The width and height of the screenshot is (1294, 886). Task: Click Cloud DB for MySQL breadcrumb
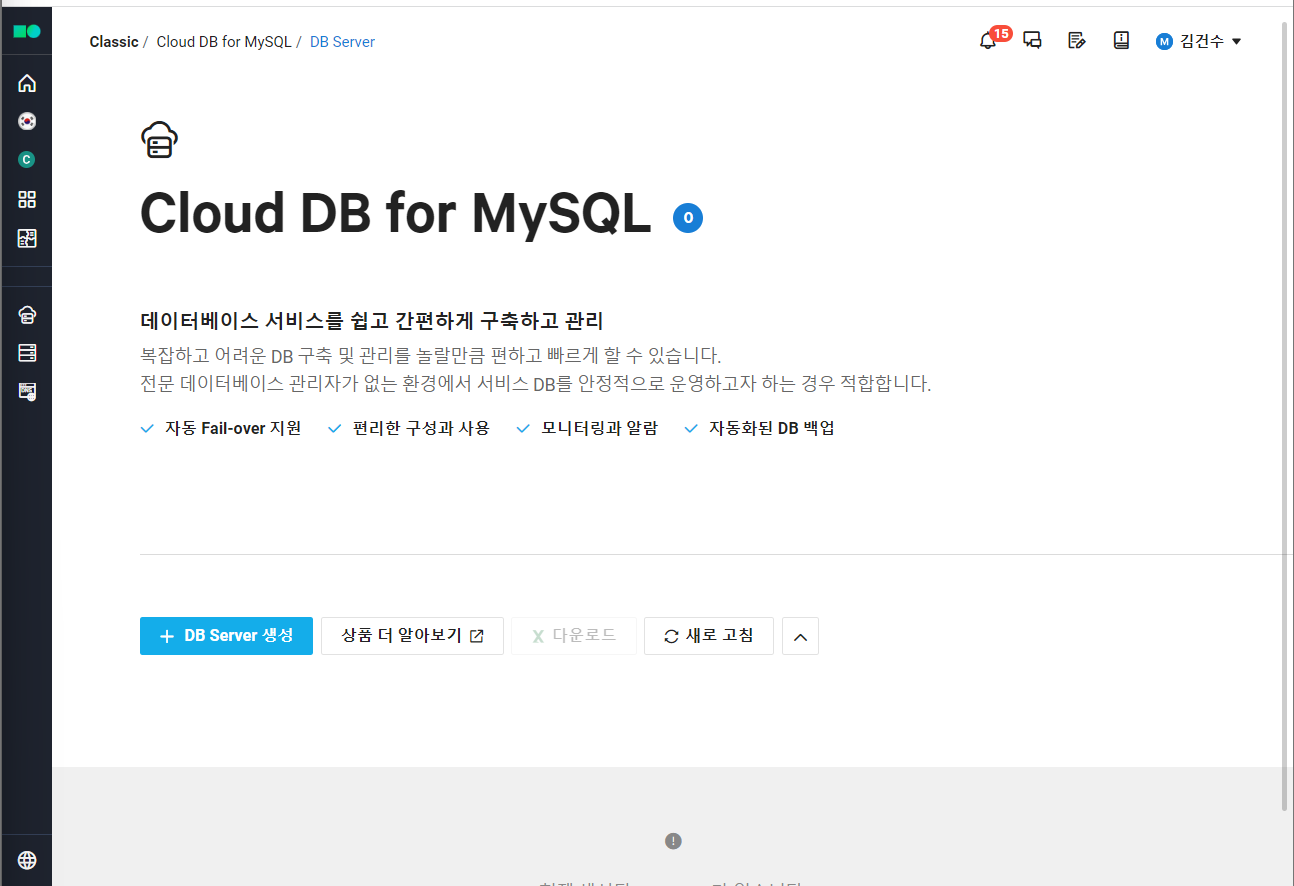coord(224,42)
